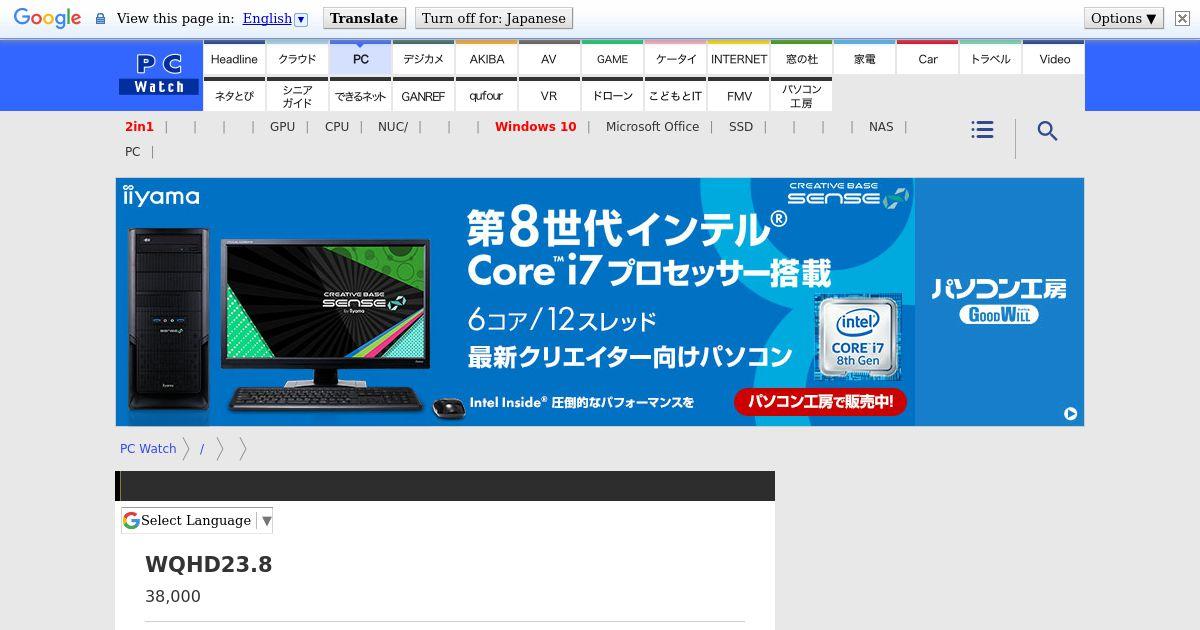Click the Microsoft Office topic link
1200x630 pixels.
pos(652,126)
